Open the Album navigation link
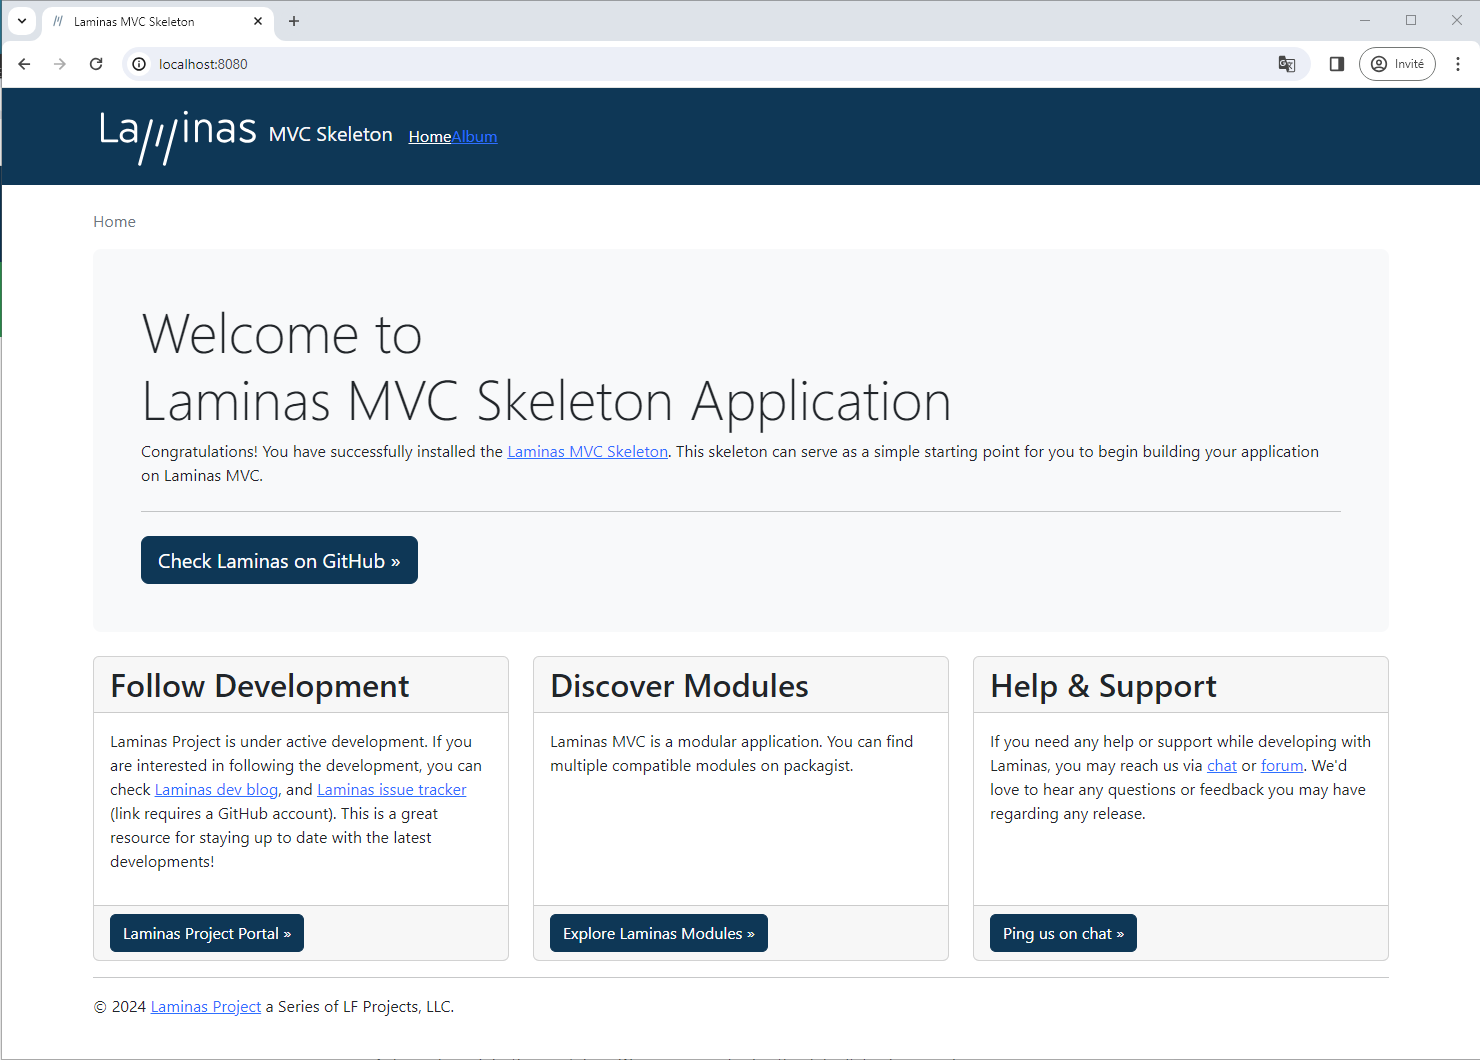Image resolution: width=1480 pixels, height=1060 pixels. [x=474, y=136]
